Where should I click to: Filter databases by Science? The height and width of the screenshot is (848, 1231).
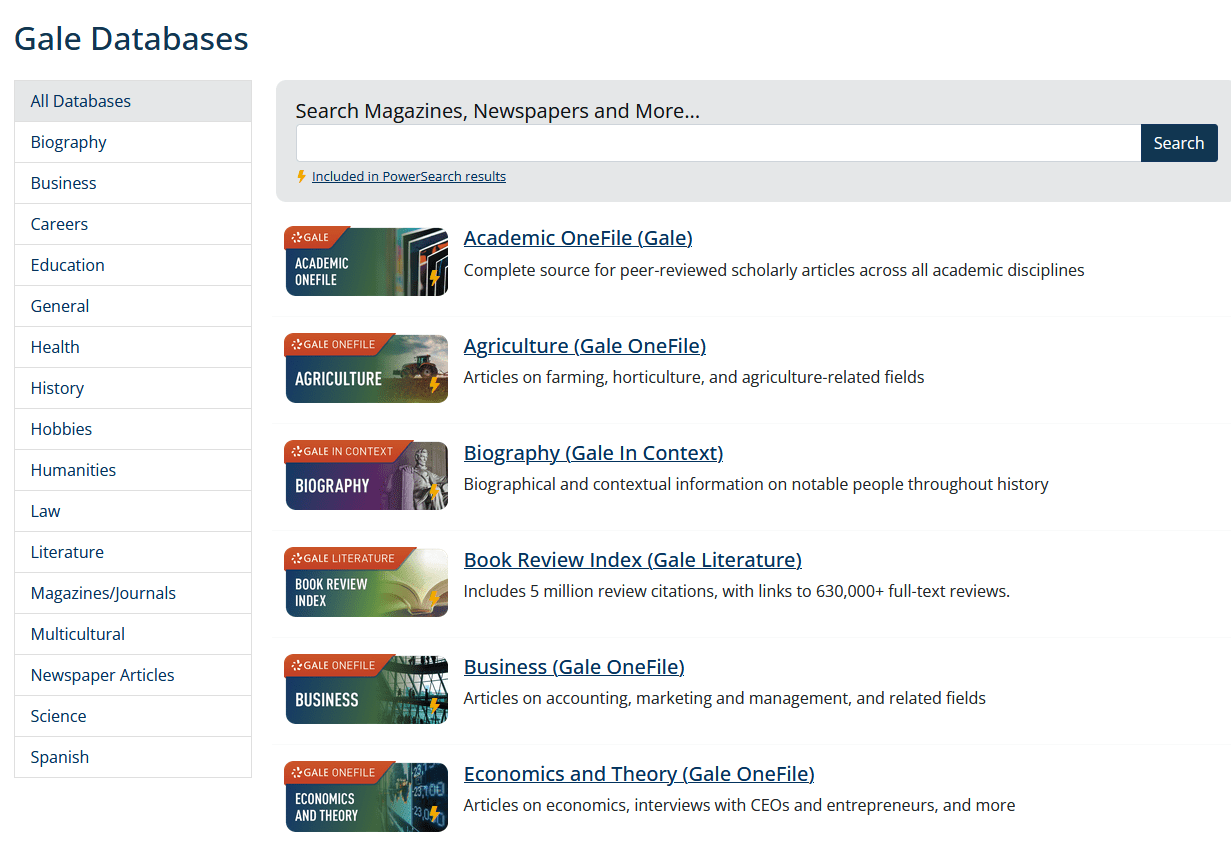click(133, 716)
